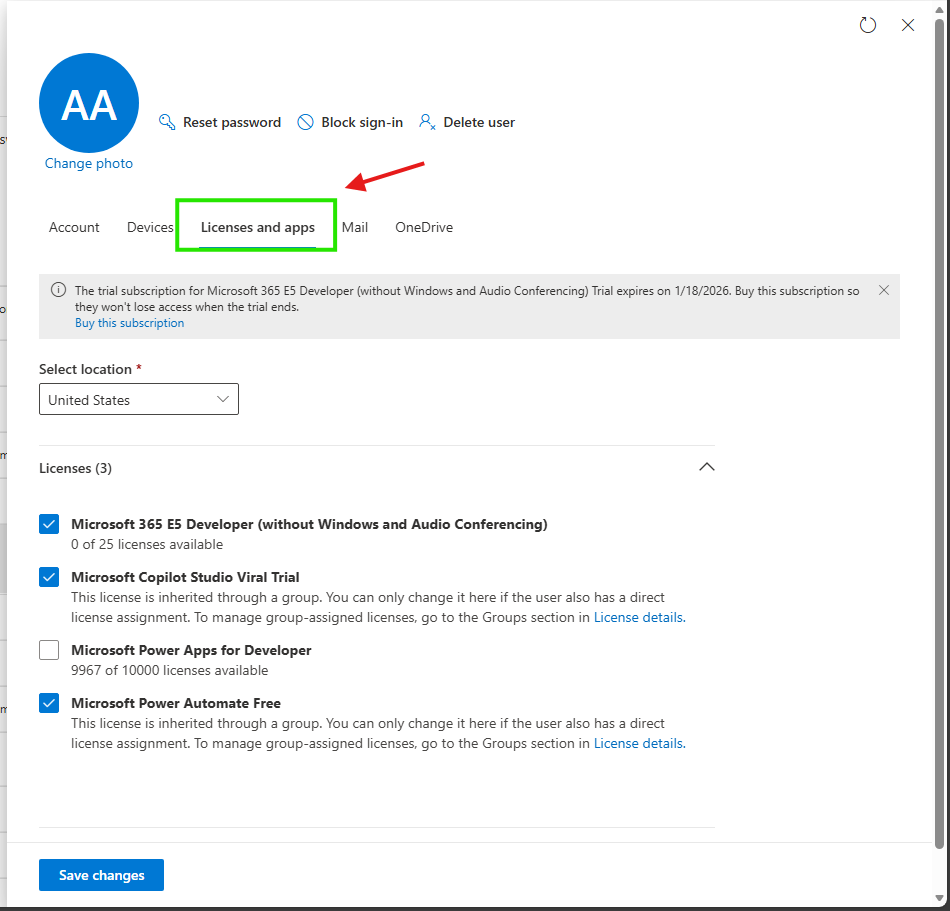
Task: Dismiss the trial subscription banner
Action: point(884,290)
